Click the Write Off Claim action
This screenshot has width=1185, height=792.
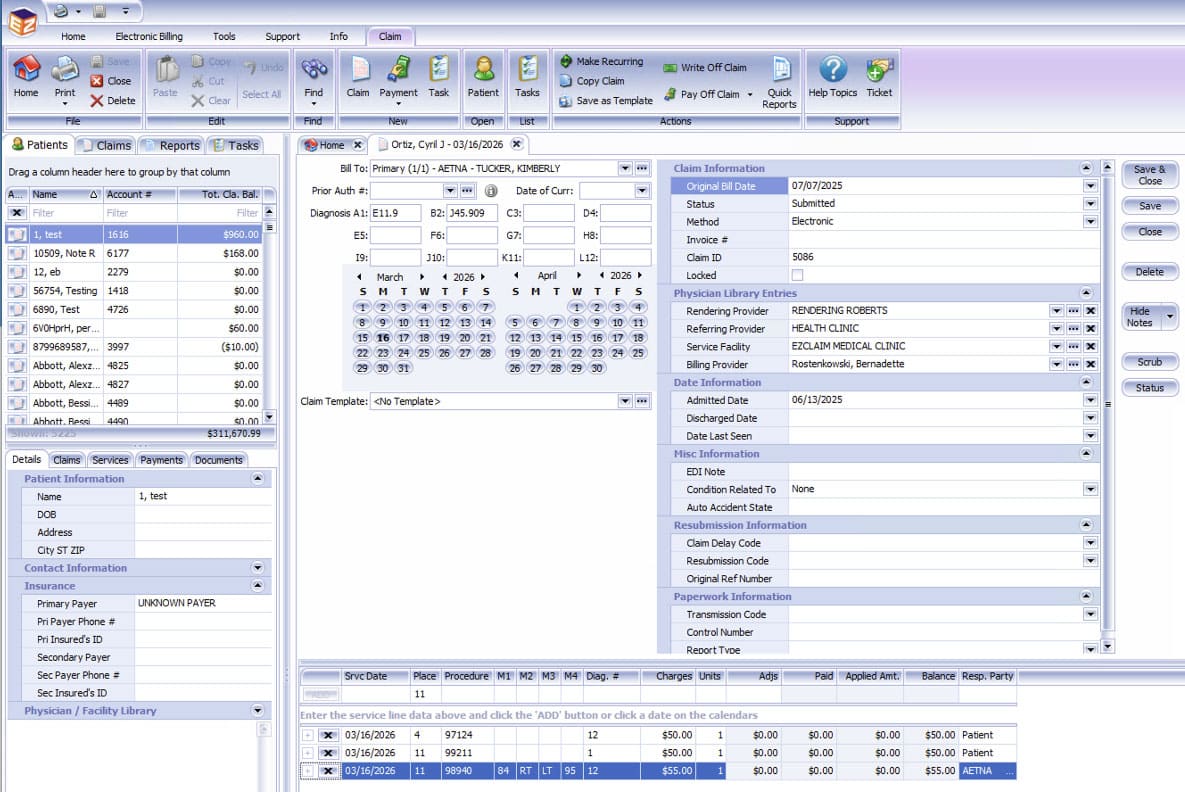tap(704, 68)
